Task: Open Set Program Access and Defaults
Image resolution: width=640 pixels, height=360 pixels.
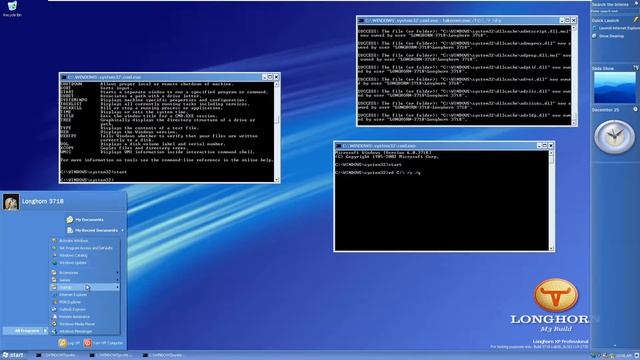Action: point(85,248)
